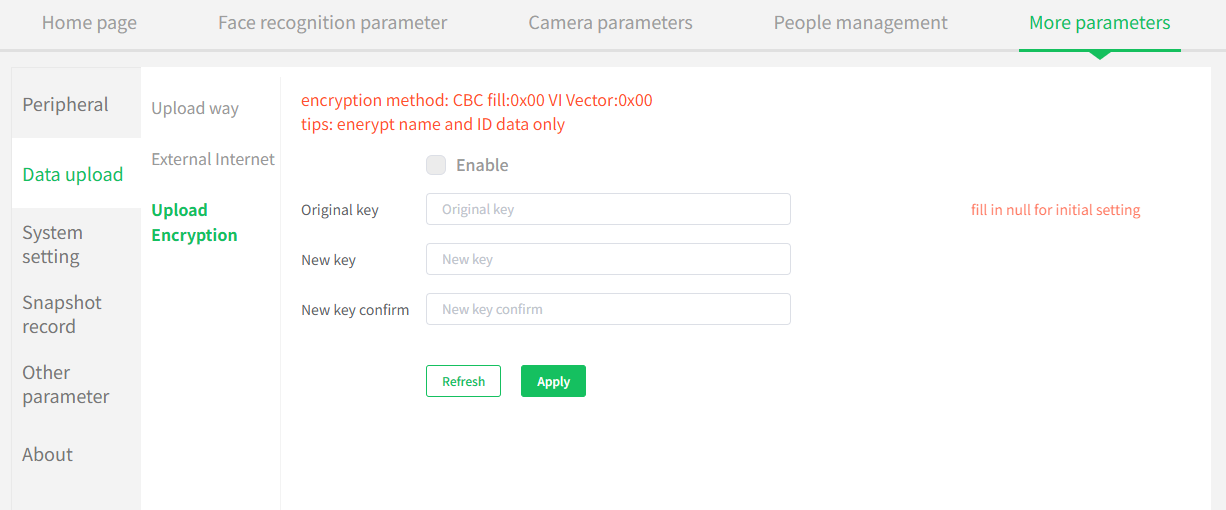Select Upload Encryption submenu item
Image resolution: width=1226 pixels, height=510 pixels.
coord(195,222)
